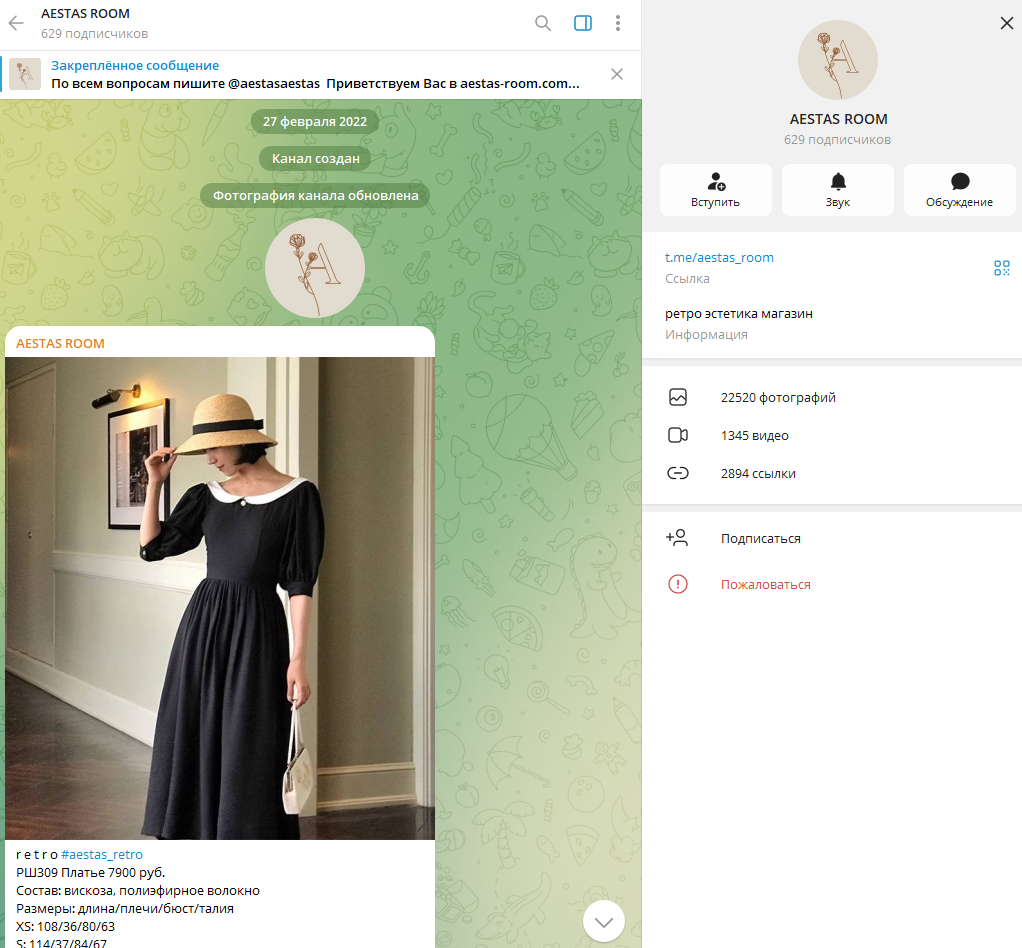Click the channel avatar in info panel

coord(838,60)
